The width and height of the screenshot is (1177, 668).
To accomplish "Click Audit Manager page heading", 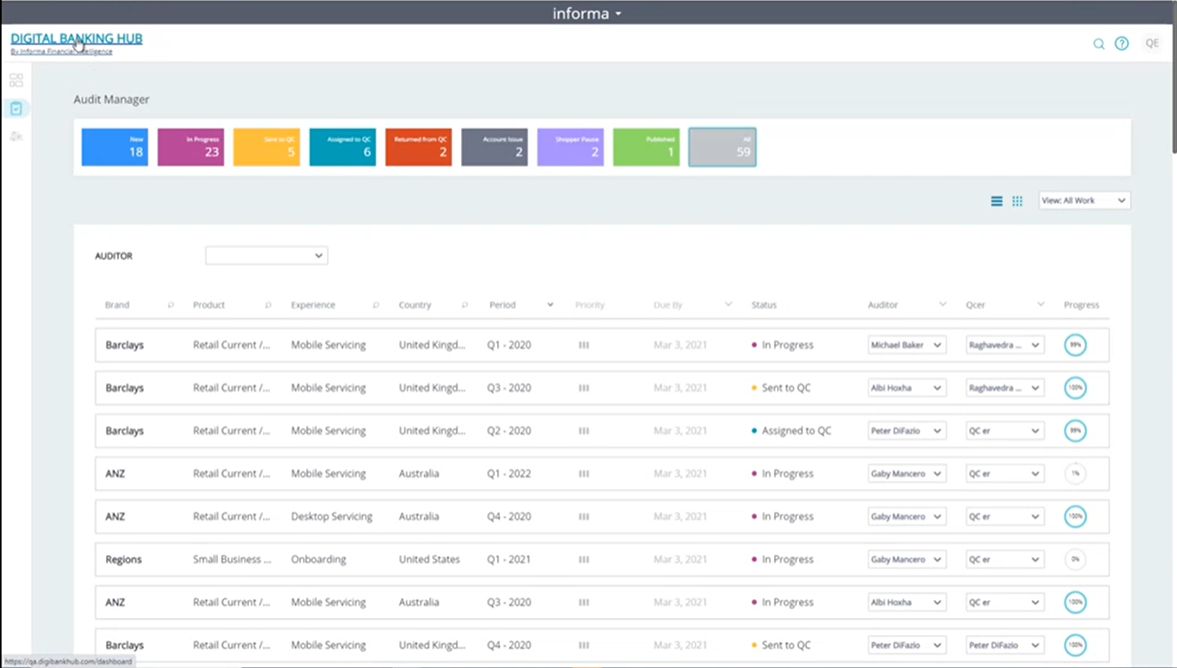I will [111, 99].
